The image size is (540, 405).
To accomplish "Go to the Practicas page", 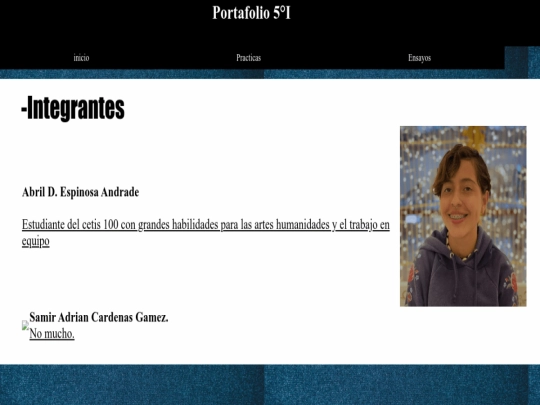I will click(248, 58).
